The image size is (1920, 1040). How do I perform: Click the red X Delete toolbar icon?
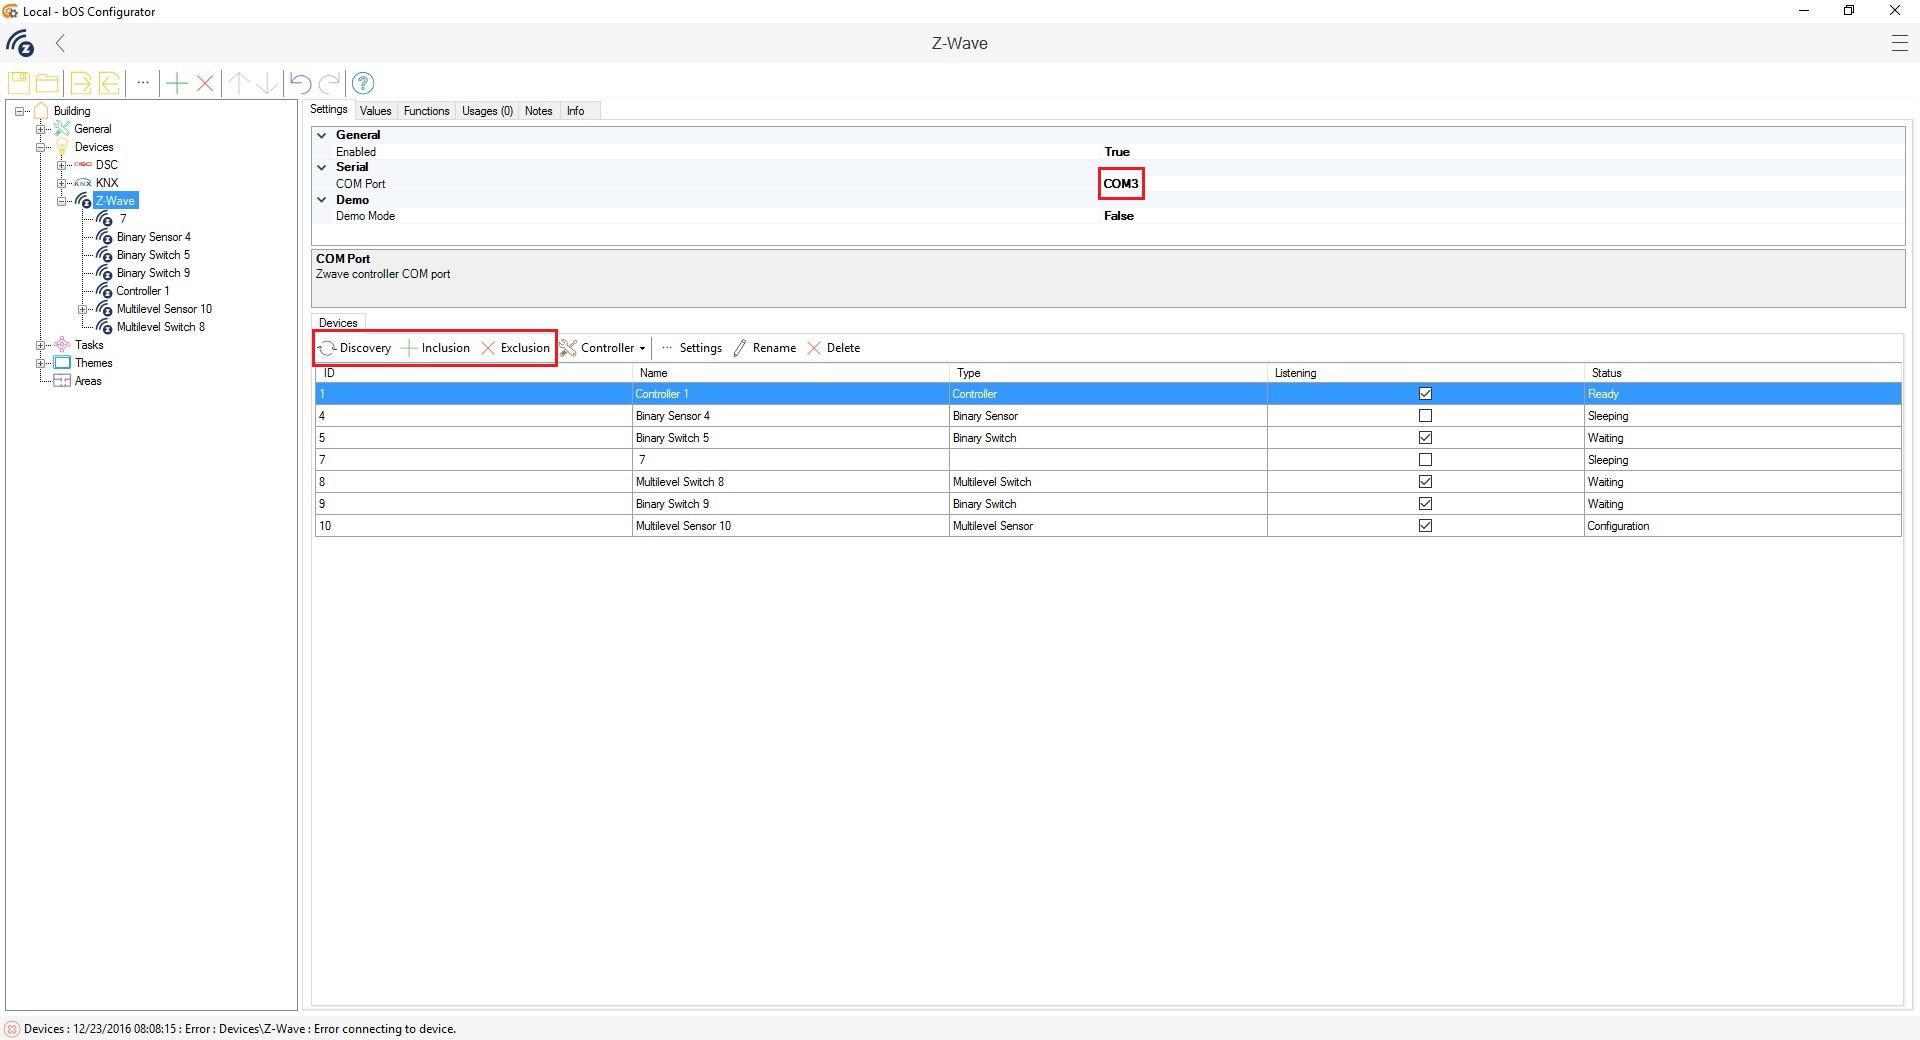tap(205, 83)
